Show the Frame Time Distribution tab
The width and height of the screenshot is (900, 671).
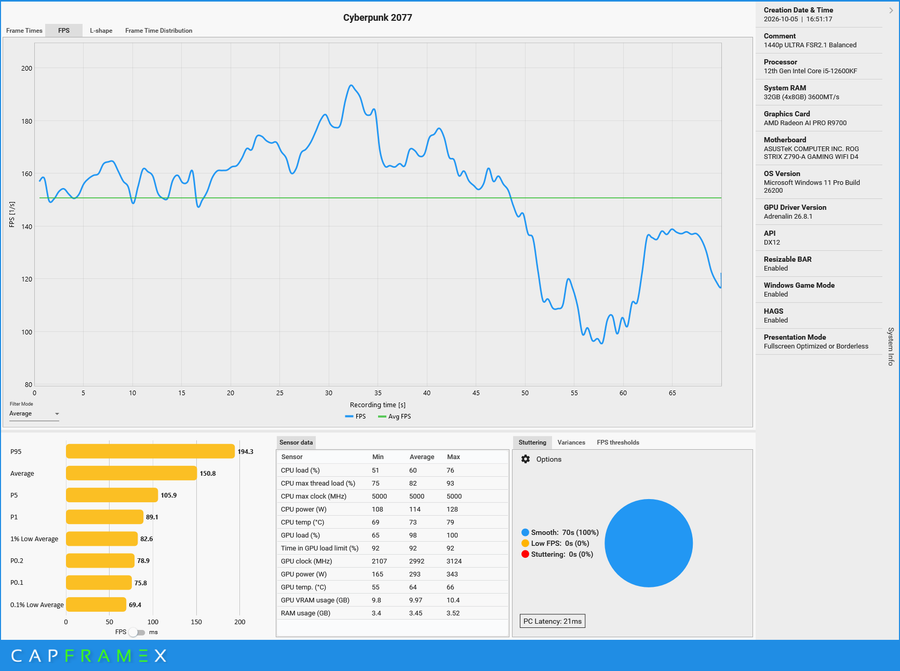159,30
